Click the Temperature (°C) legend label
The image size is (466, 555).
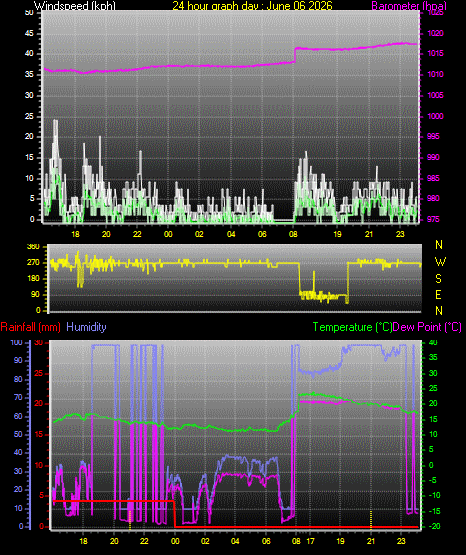coord(352,327)
